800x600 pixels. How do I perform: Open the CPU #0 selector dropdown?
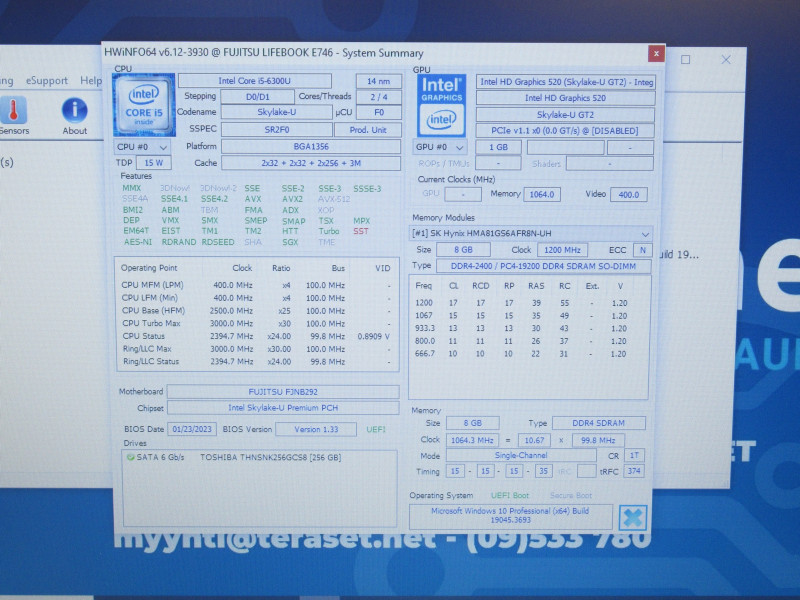[x=142, y=147]
